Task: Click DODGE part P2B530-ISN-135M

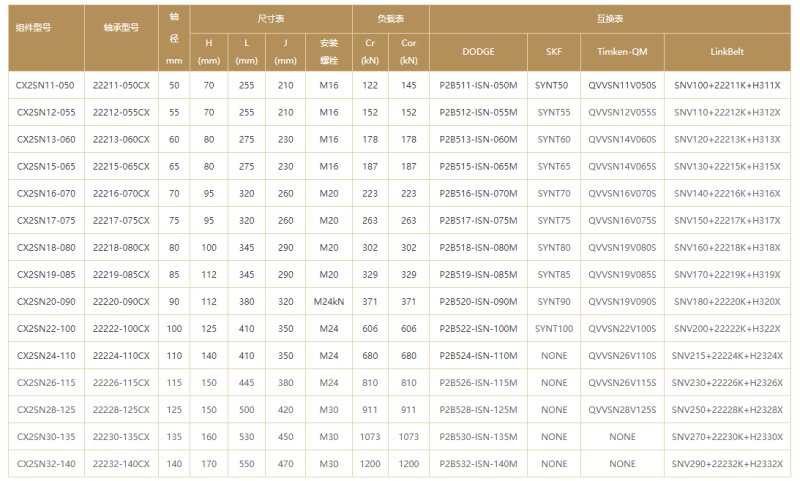Action: point(478,437)
